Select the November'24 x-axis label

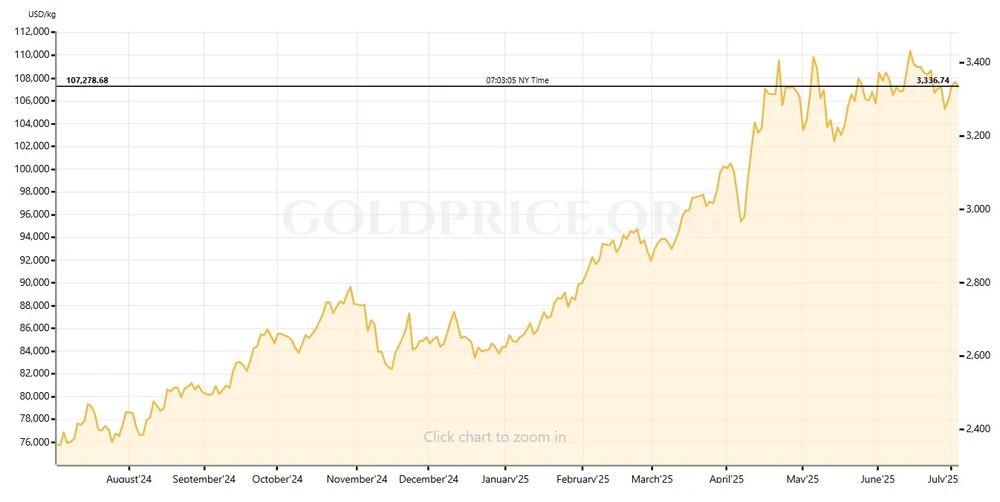pos(356,479)
